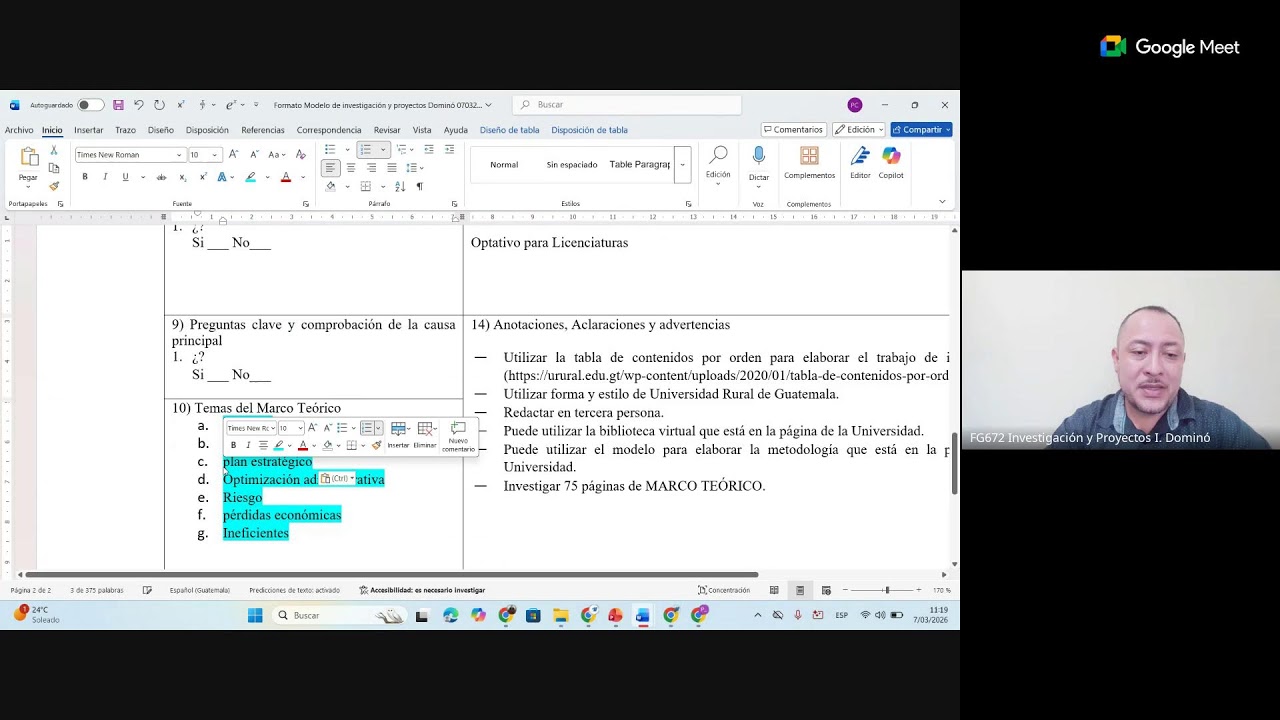Expand paste options Ctrl popup

(x=338, y=479)
